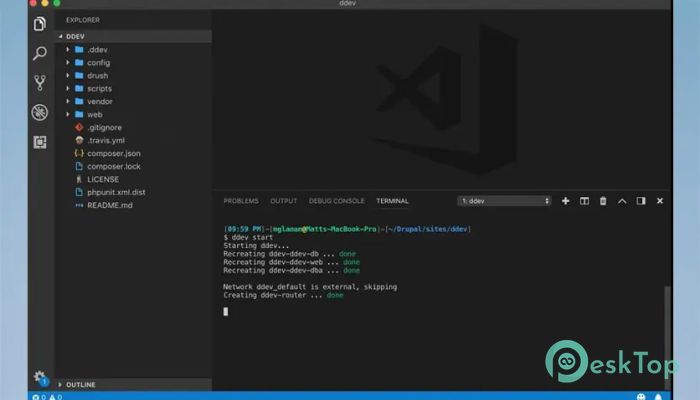Open the phpunit.xml.dist file name
This screenshot has height=400, width=700.
tap(116, 192)
